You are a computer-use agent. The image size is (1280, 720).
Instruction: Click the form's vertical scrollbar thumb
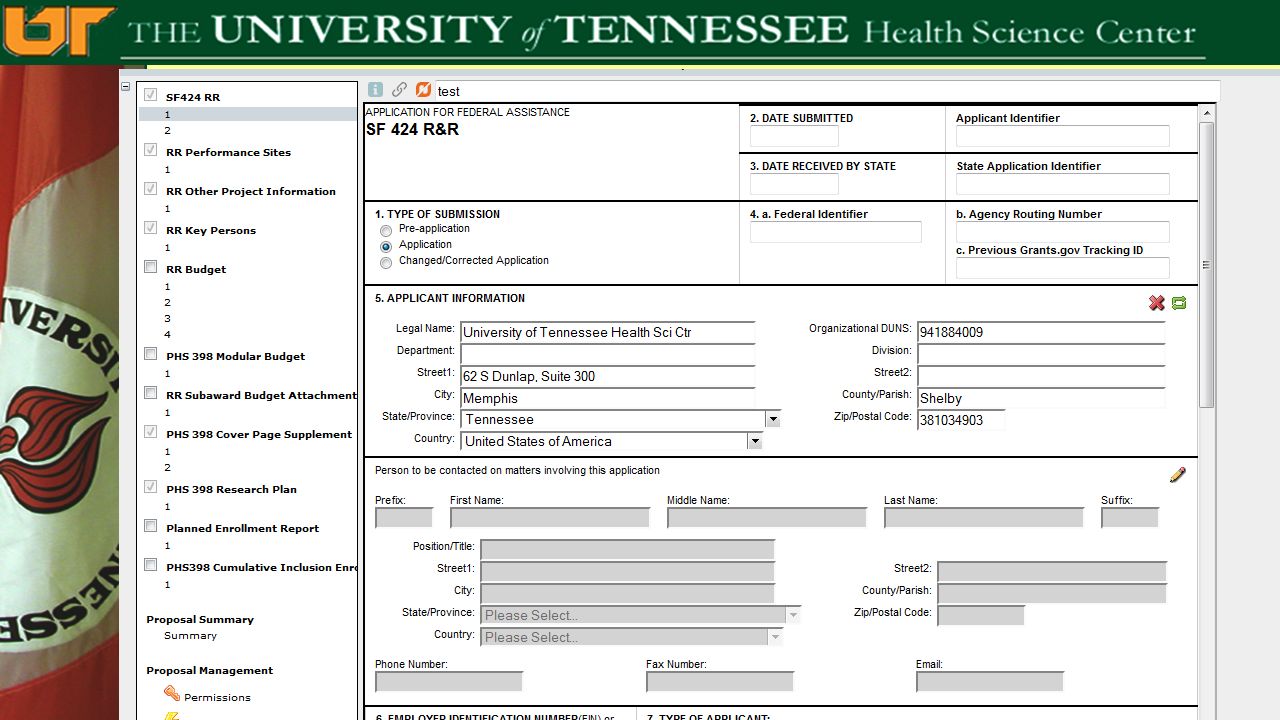[1206, 264]
